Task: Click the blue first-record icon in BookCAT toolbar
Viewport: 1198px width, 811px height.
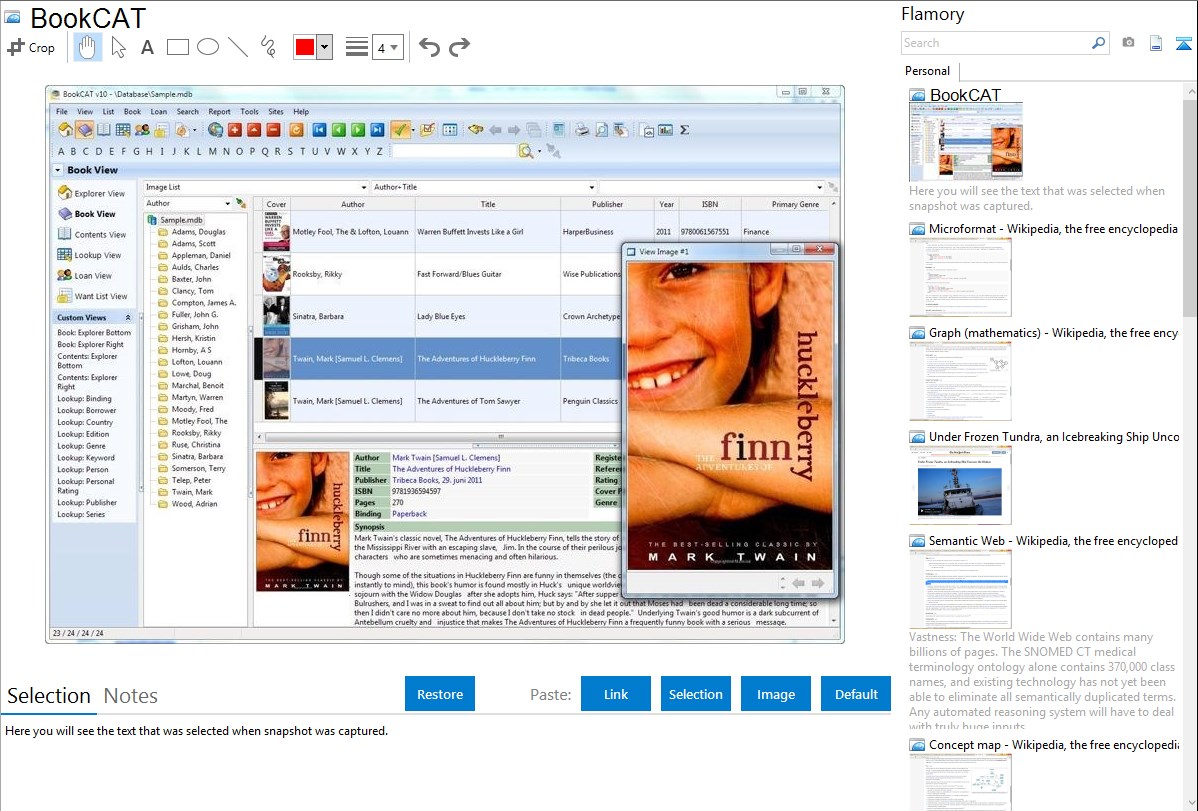Action: click(x=319, y=130)
